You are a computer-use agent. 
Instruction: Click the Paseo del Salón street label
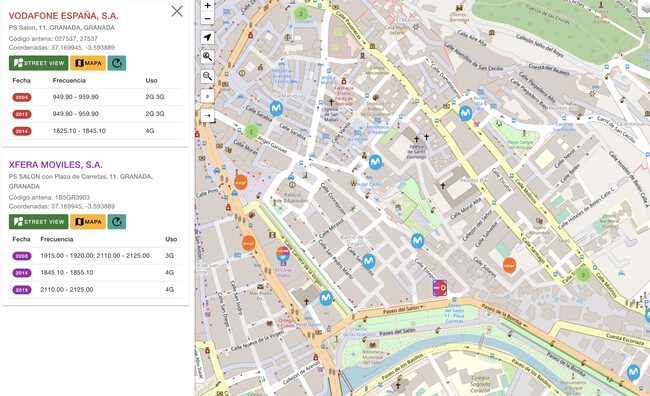pyautogui.click(x=400, y=309)
